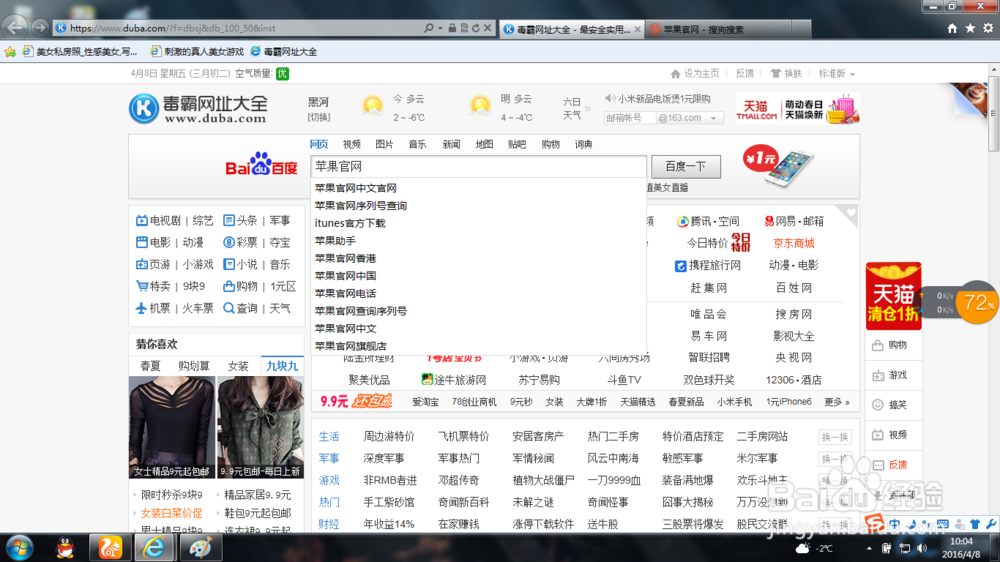This screenshot has width=1000, height=562.
Task: Select the 新闻 search category tab
Action: (x=451, y=145)
